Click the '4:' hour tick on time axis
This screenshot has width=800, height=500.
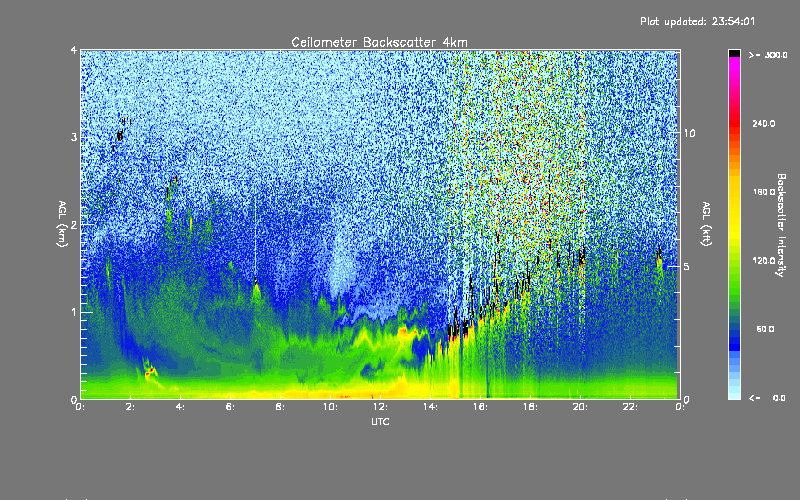tap(180, 407)
